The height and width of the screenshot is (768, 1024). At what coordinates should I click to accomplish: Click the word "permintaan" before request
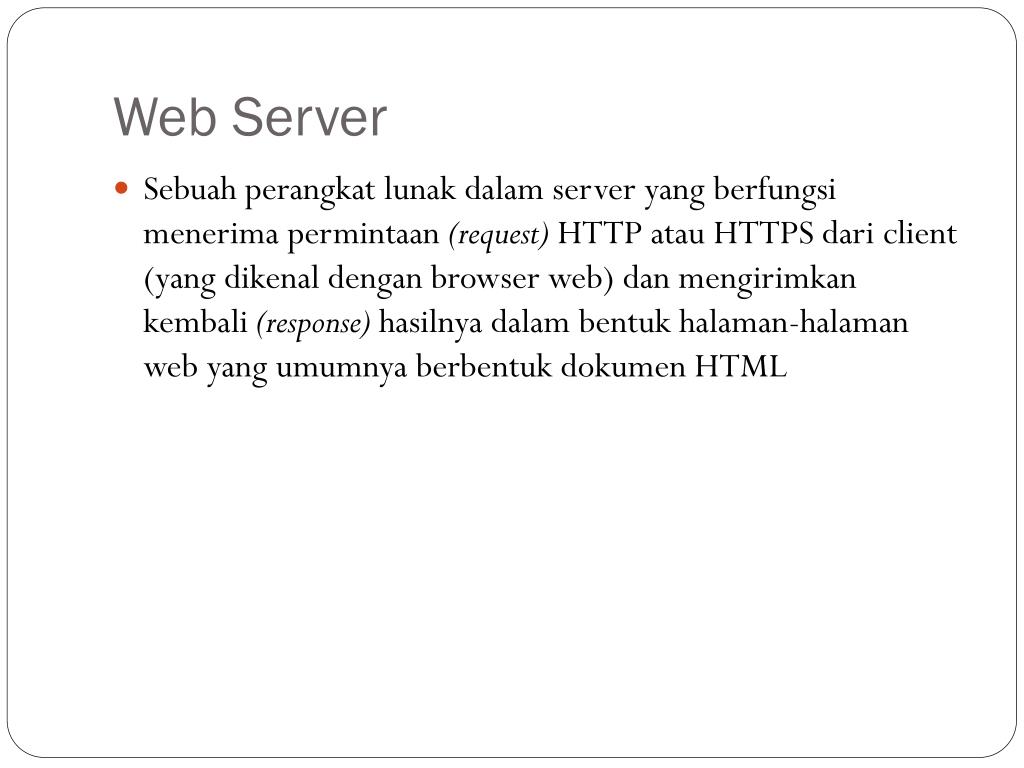click(x=364, y=235)
